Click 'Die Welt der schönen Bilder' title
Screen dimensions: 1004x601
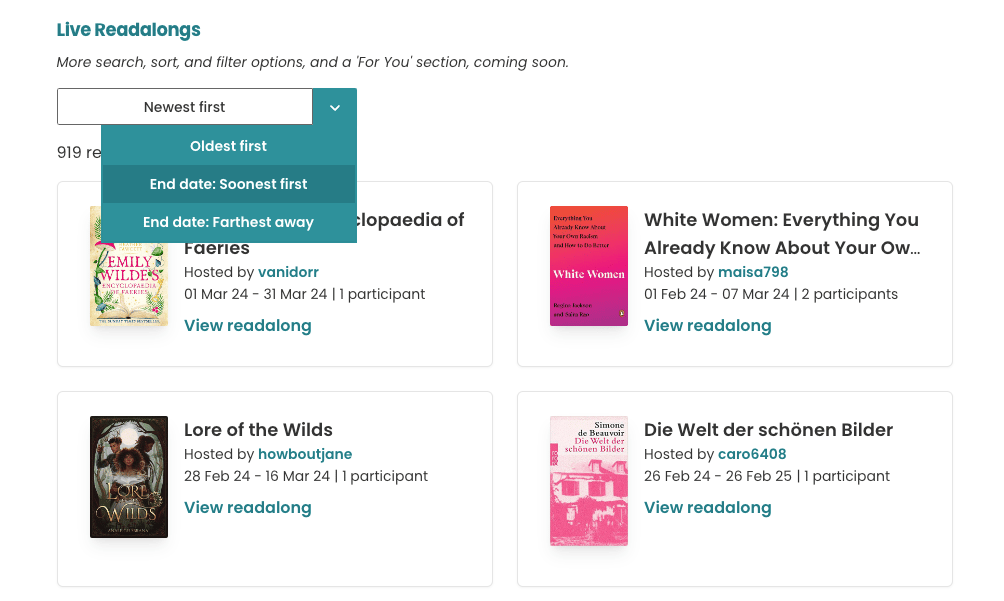pos(768,429)
